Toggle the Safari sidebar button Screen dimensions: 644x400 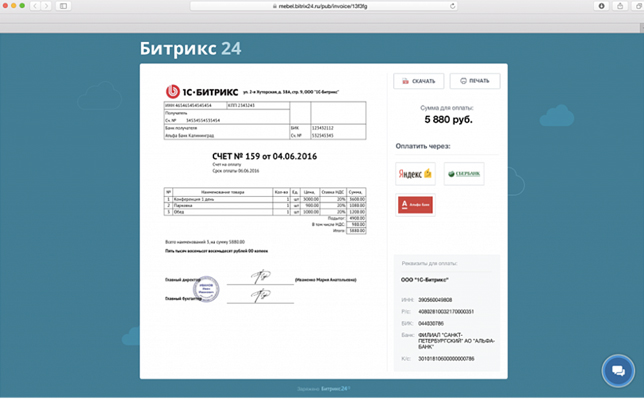(63, 6)
